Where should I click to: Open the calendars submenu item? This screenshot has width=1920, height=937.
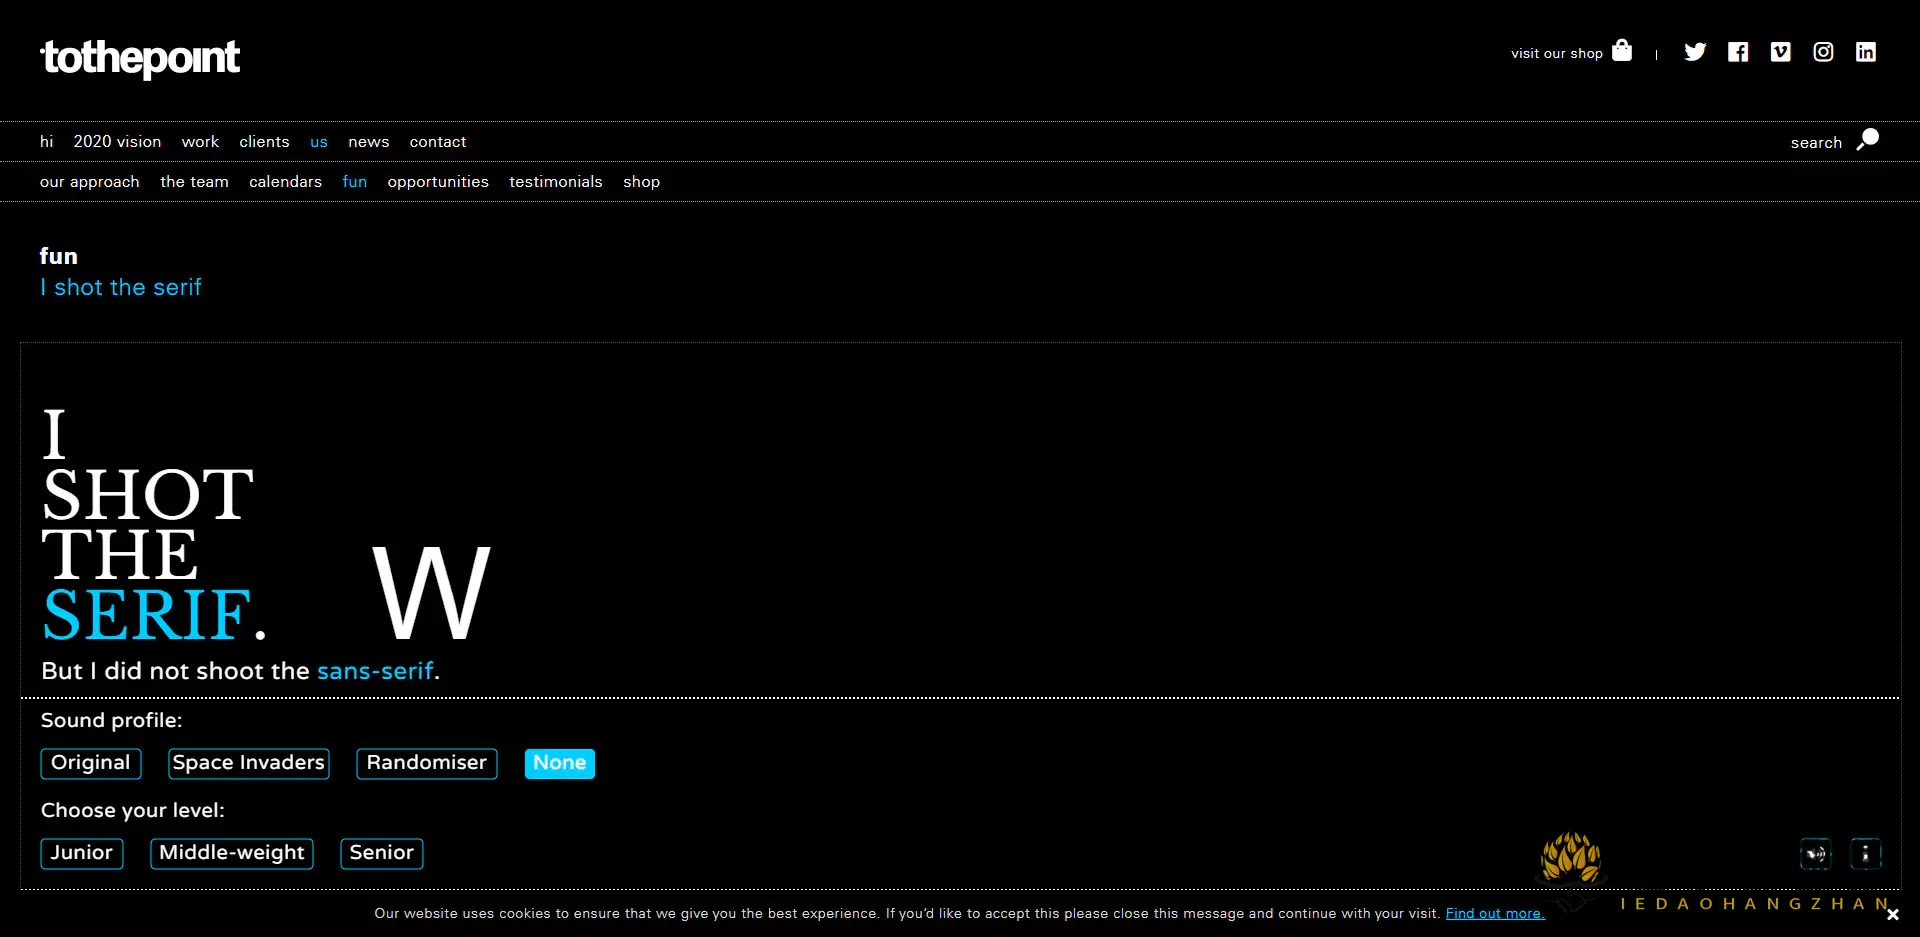(285, 182)
